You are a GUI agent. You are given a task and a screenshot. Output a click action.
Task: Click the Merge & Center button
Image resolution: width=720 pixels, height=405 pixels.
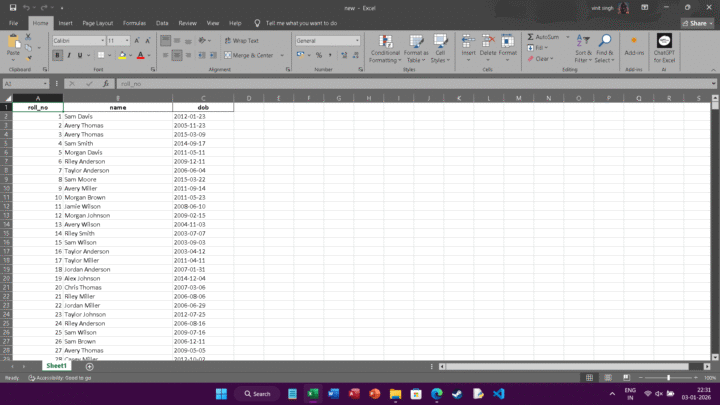pyautogui.click(x=248, y=56)
